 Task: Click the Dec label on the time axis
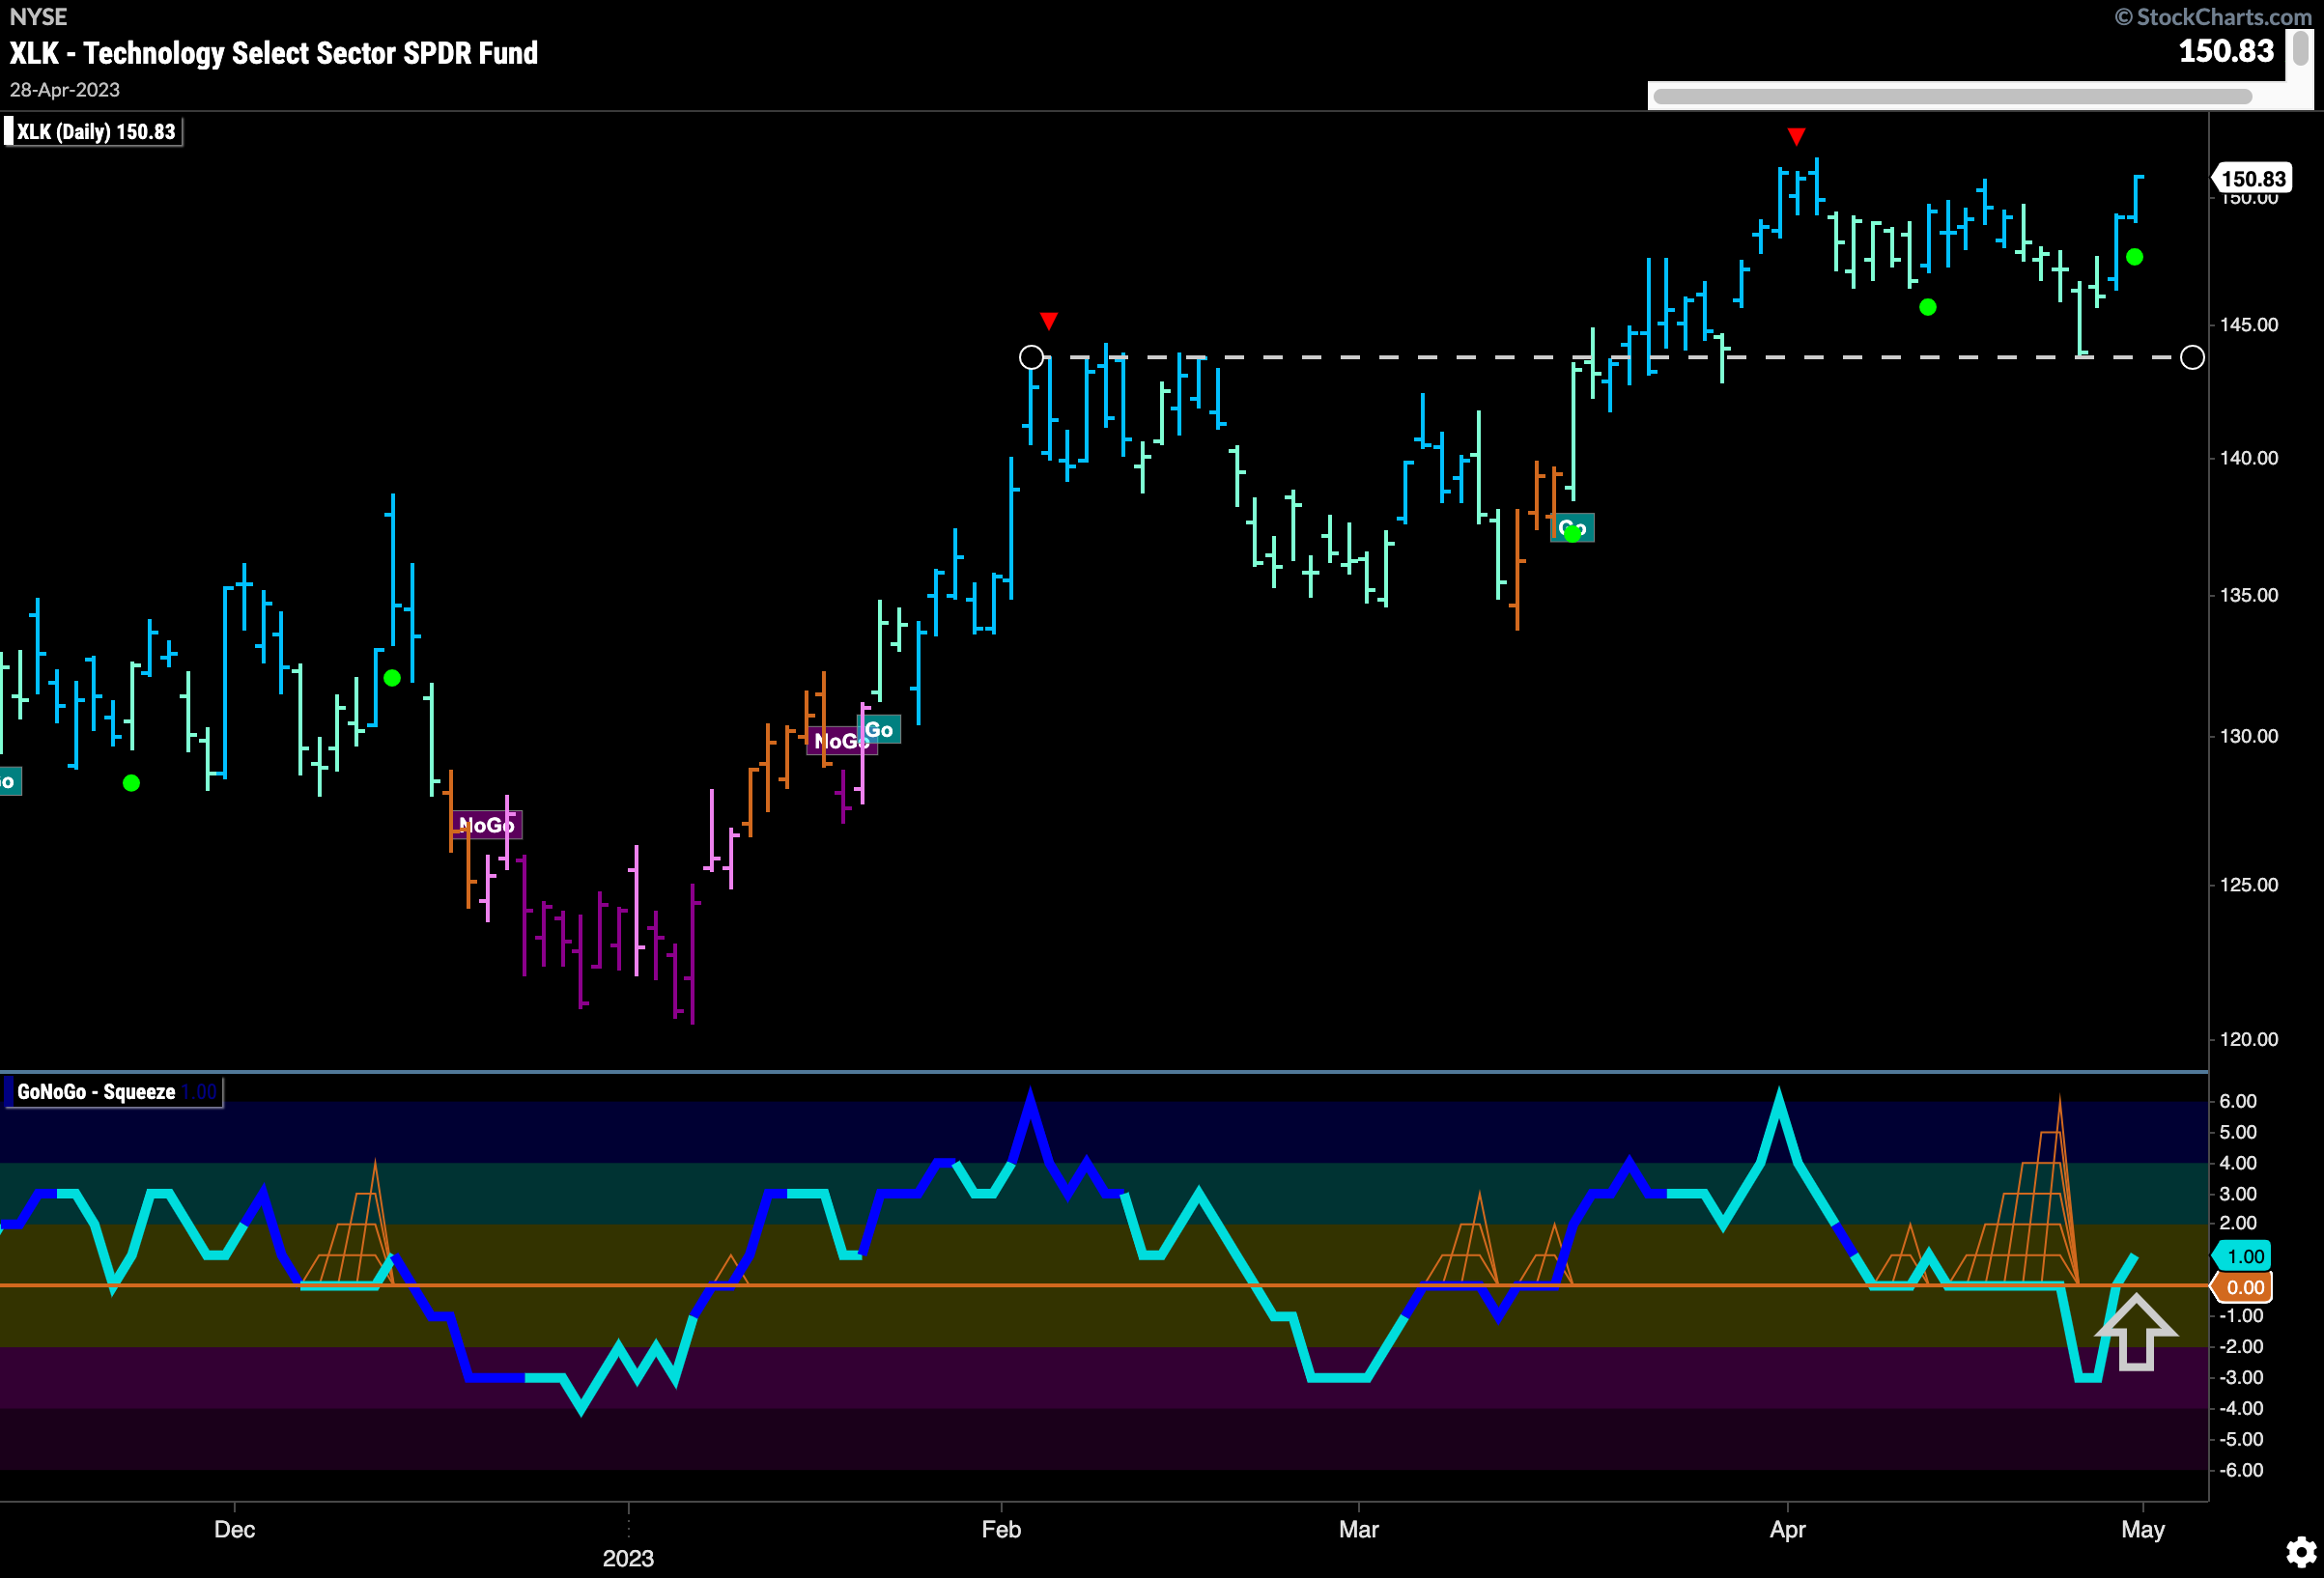click(x=235, y=1529)
